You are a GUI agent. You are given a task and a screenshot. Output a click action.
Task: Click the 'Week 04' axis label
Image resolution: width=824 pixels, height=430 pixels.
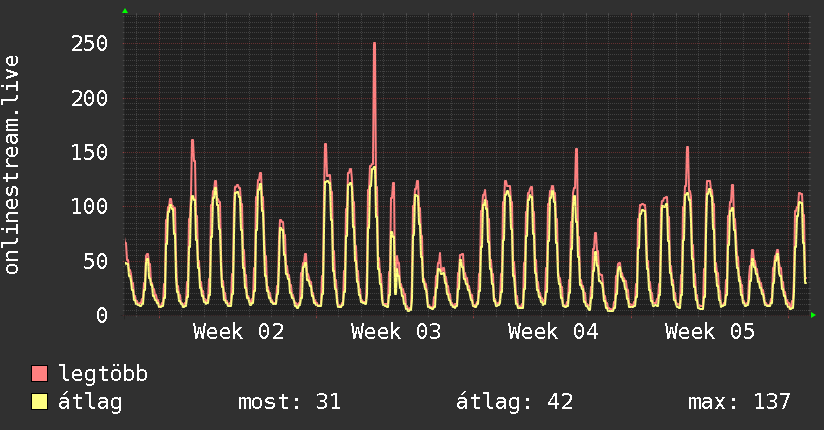(x=553, y=332)
